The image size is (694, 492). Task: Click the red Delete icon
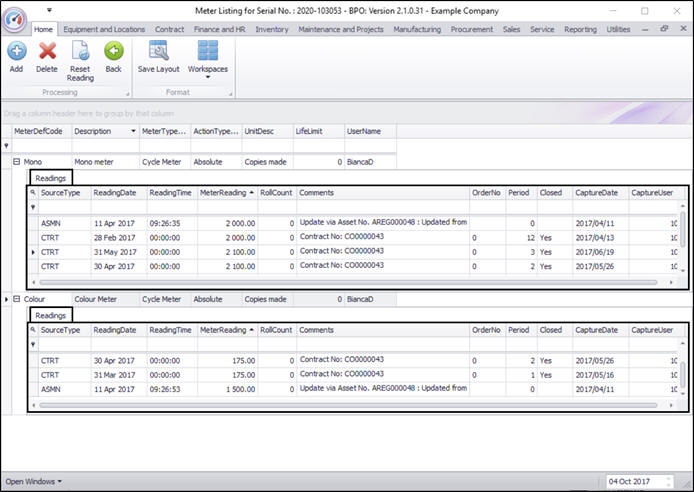47,51
